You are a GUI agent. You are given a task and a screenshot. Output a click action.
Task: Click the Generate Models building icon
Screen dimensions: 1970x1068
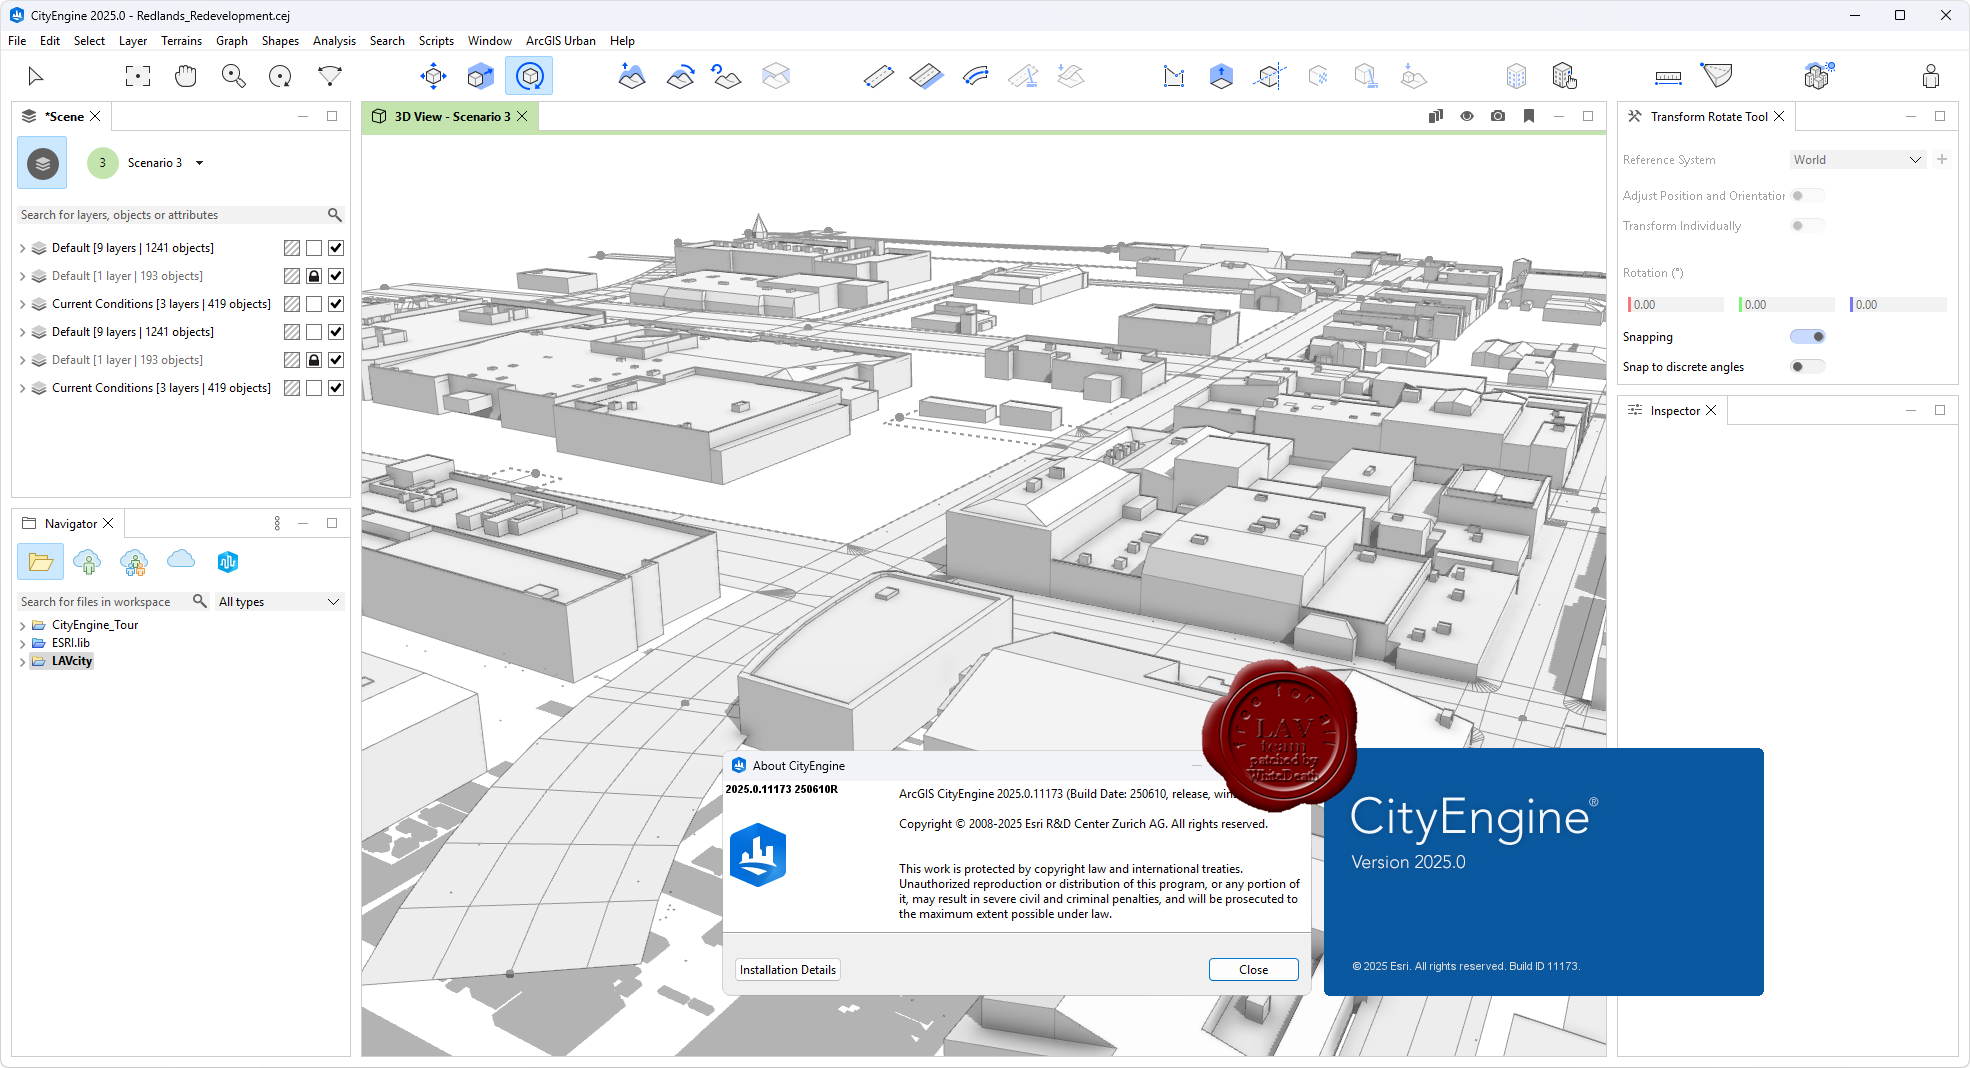(x=1516, y=76)
